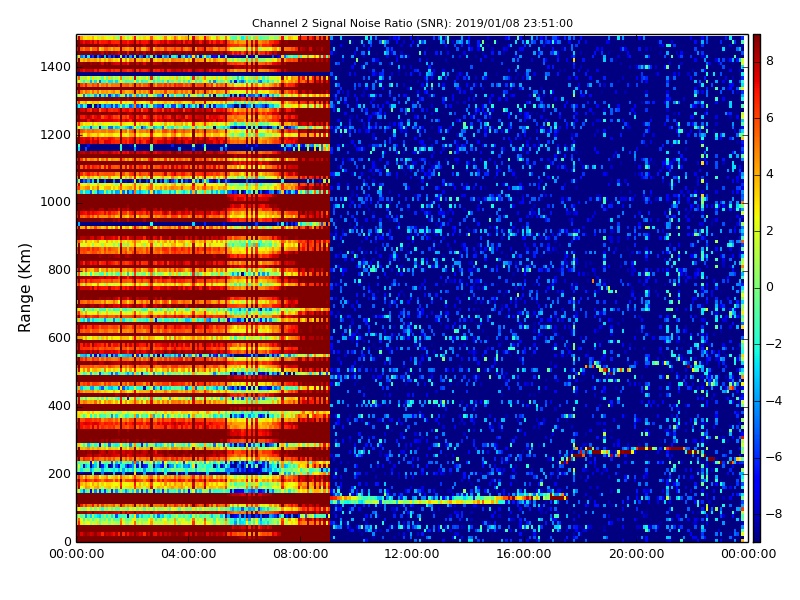
Task: Click the 20:00:00 time axis label
Action: pos(636,554)
